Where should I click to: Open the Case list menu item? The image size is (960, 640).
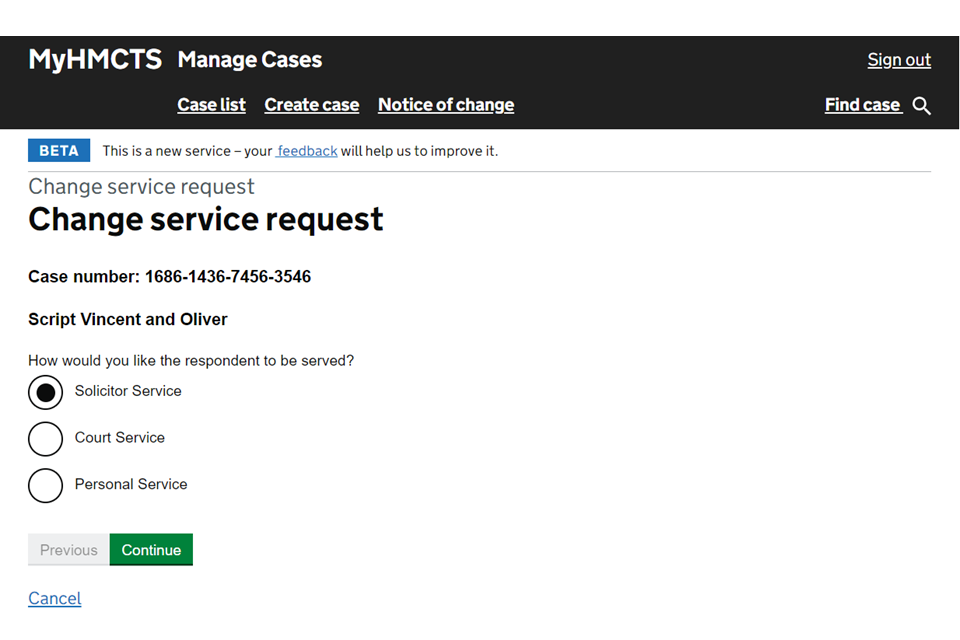coord(211,105)
